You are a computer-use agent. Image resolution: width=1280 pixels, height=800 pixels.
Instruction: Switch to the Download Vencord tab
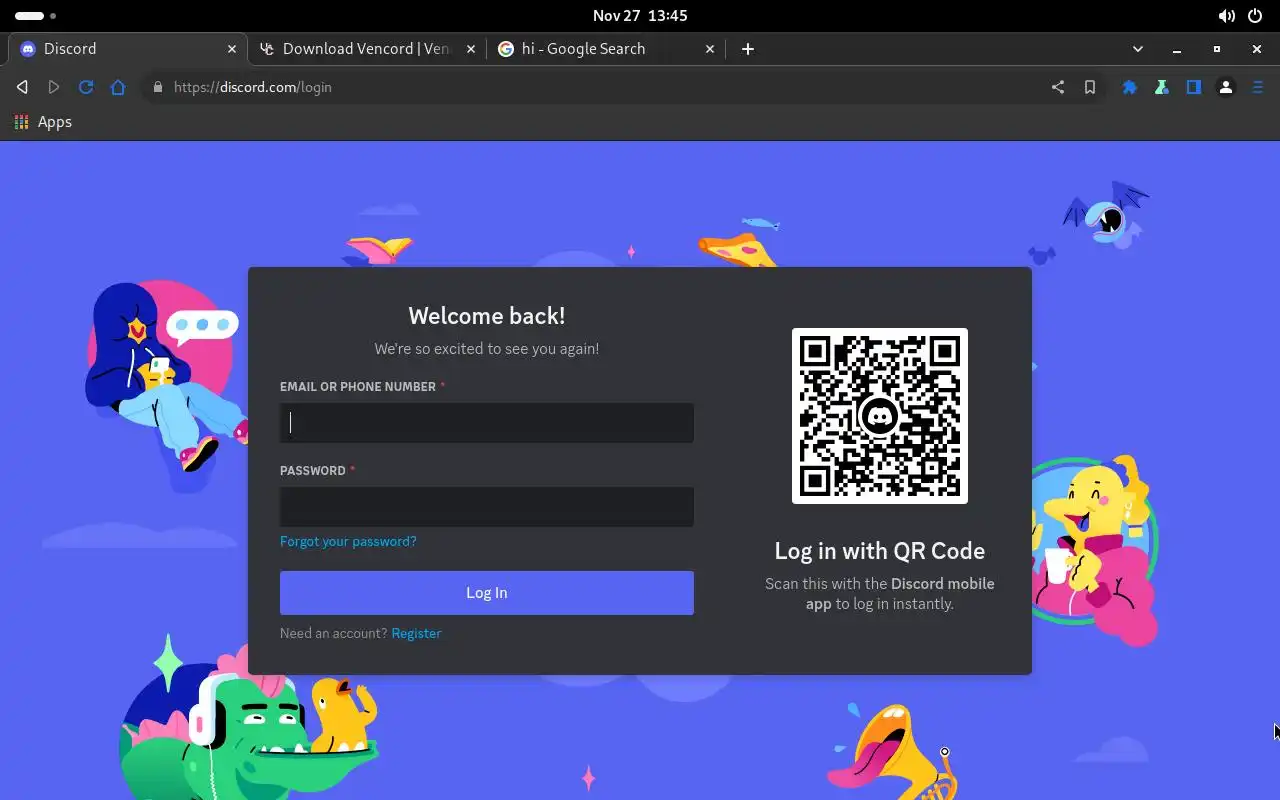click(366, 49)
